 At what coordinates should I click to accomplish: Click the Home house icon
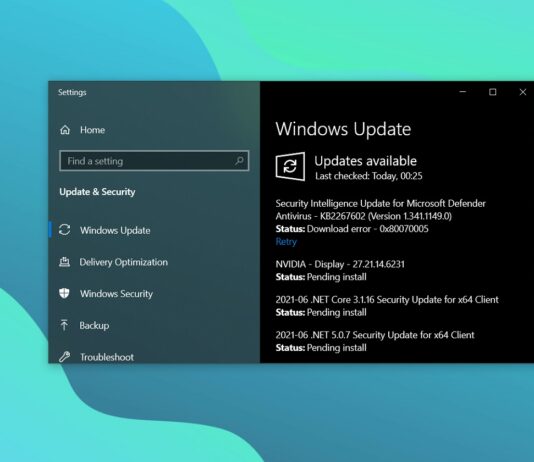coord(65,130)
